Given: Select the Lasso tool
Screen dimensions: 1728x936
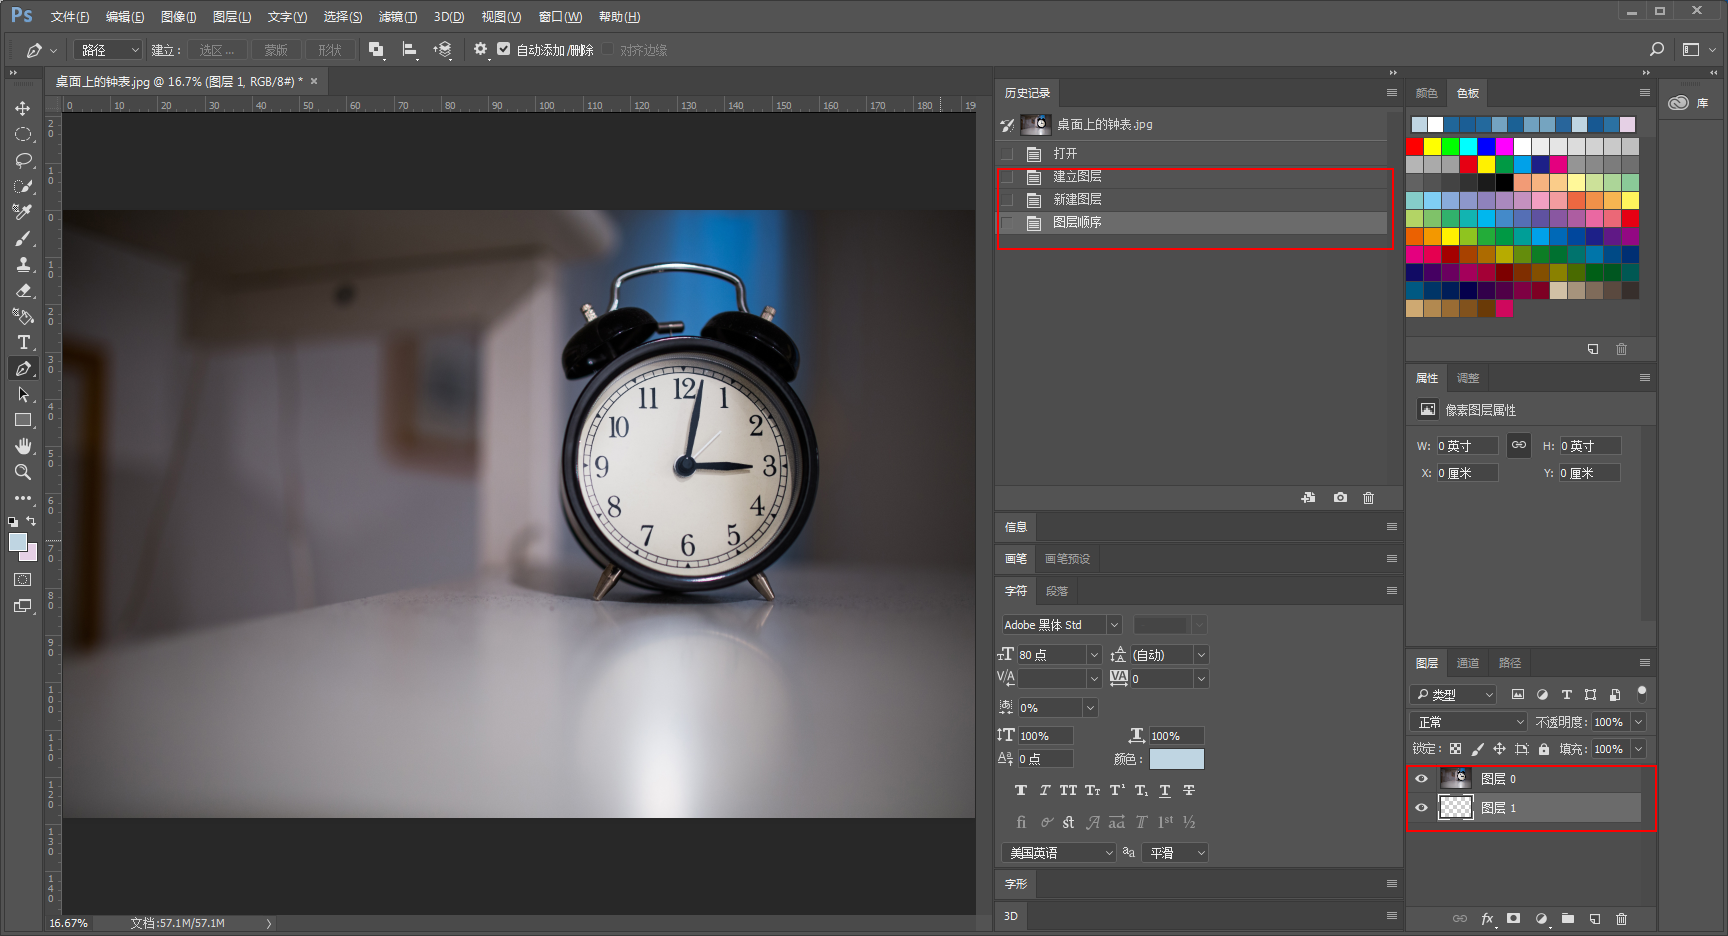Looking at the screenshot, I should coord(23,160).
